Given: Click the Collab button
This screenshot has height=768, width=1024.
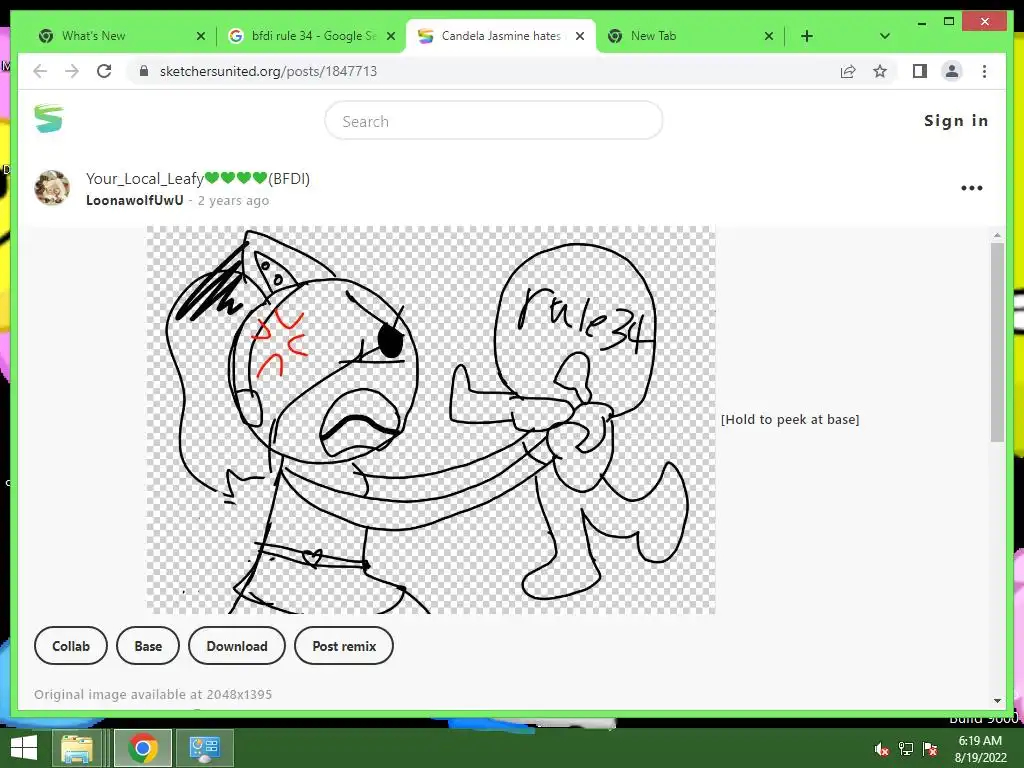Looking at the screenshot, I should click(x=71, y=646).
